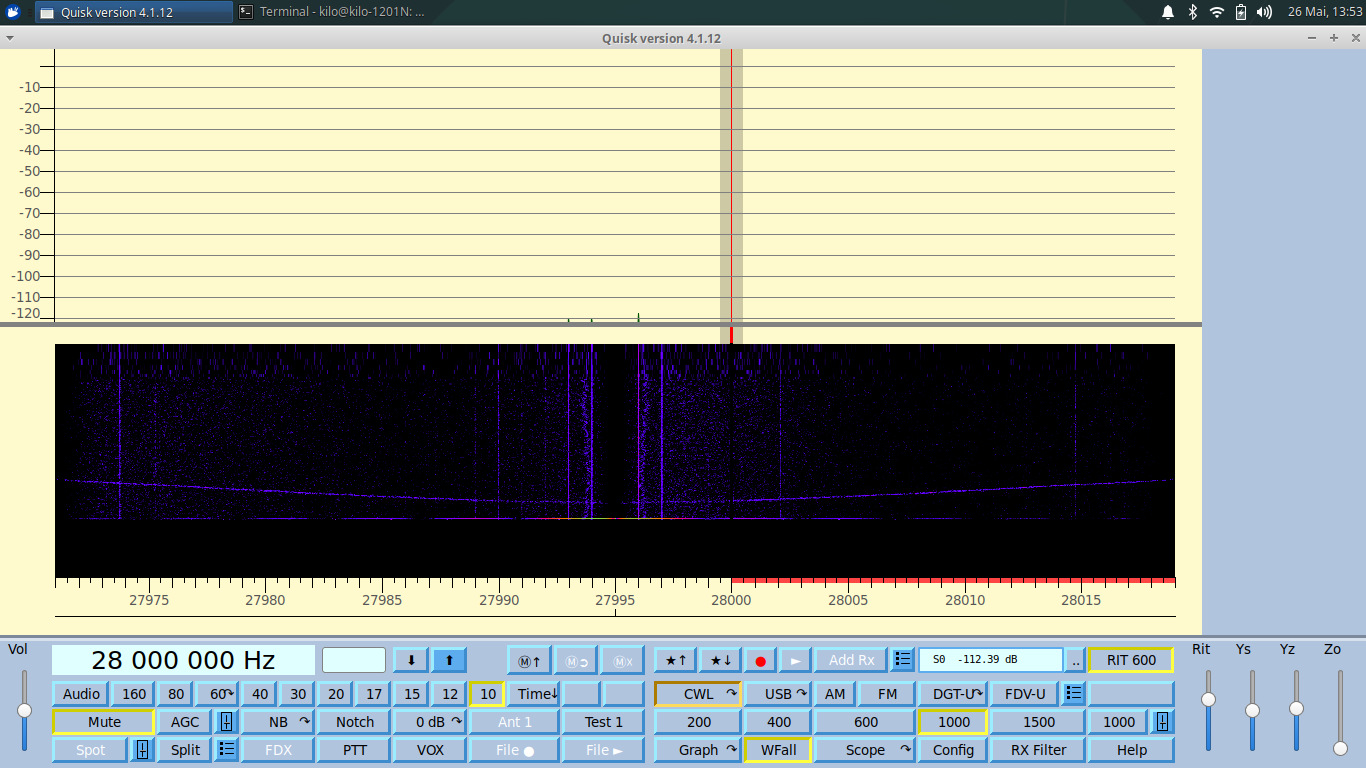This screenshot has width=1366, height=768.
Task: Toggle Split mode
Action: coord(185,750)
